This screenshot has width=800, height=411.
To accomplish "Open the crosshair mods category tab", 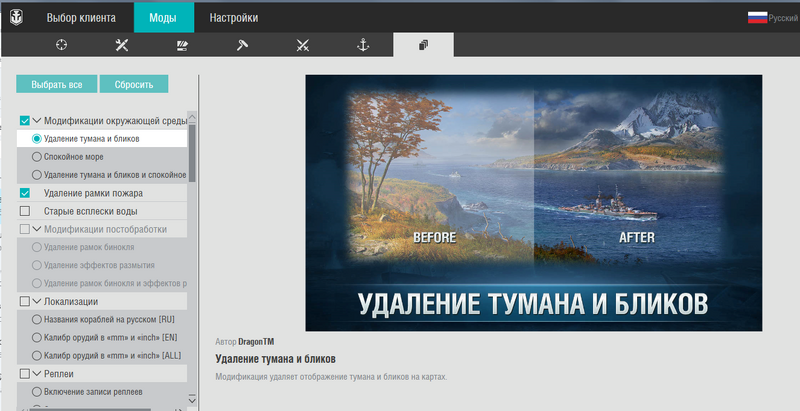I will coord(61,45).
